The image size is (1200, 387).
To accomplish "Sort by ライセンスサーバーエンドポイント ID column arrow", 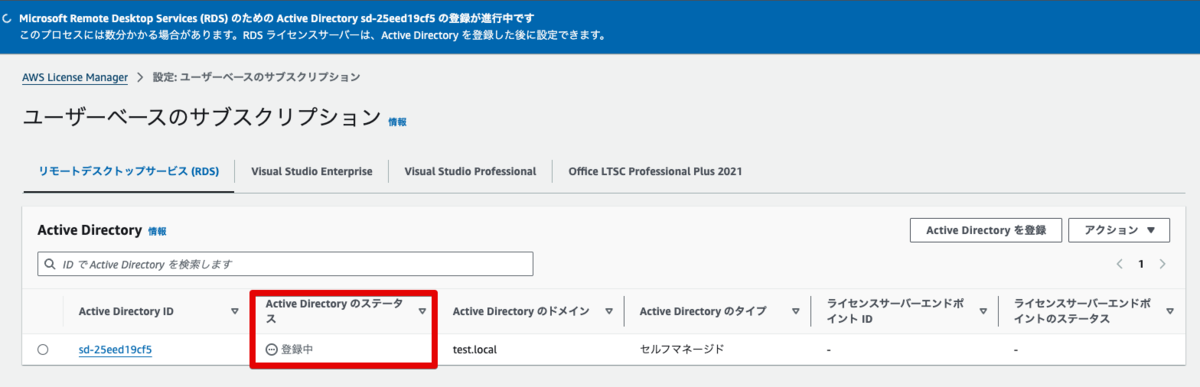I will point(983,311).
